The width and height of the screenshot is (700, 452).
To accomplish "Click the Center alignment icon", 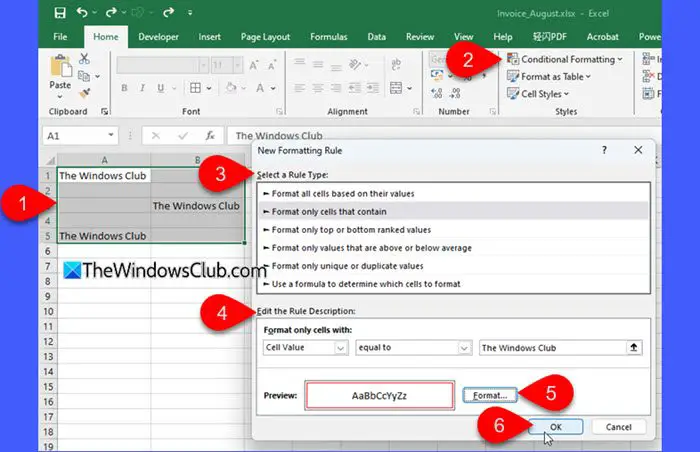I will pyautogui.click(x=318, y=88).
